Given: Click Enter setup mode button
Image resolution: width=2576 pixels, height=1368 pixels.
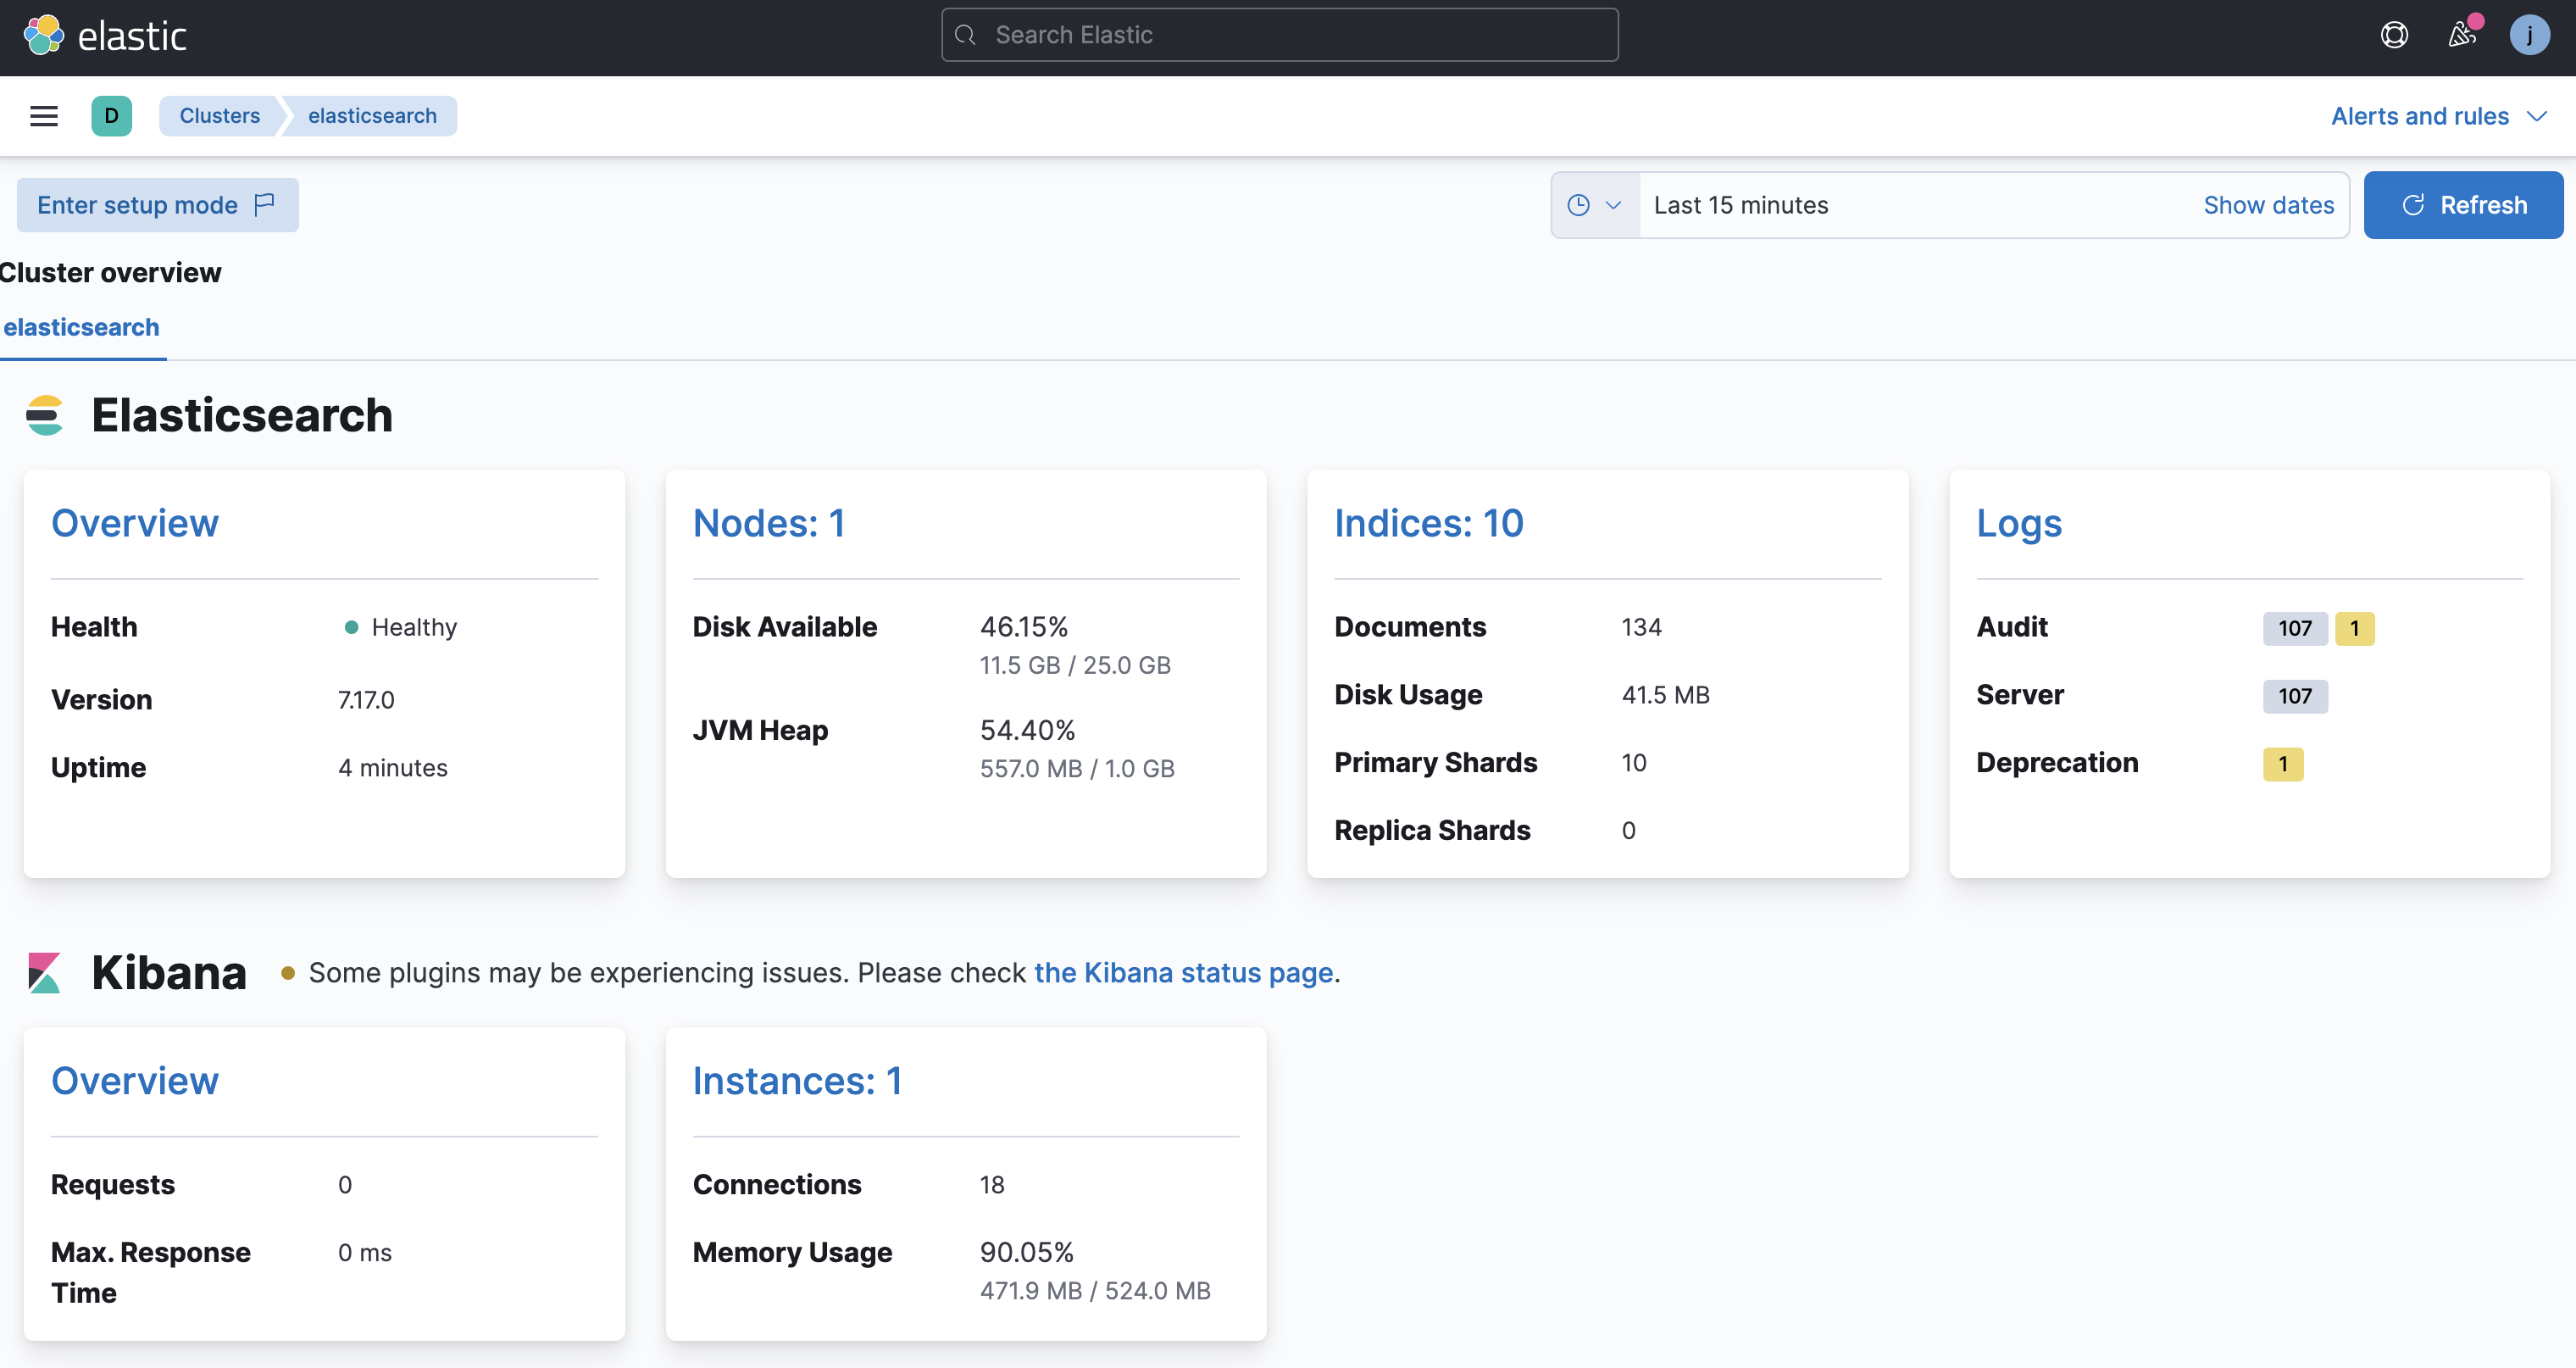Looking at the screenshot, I should tap(157, 205).
